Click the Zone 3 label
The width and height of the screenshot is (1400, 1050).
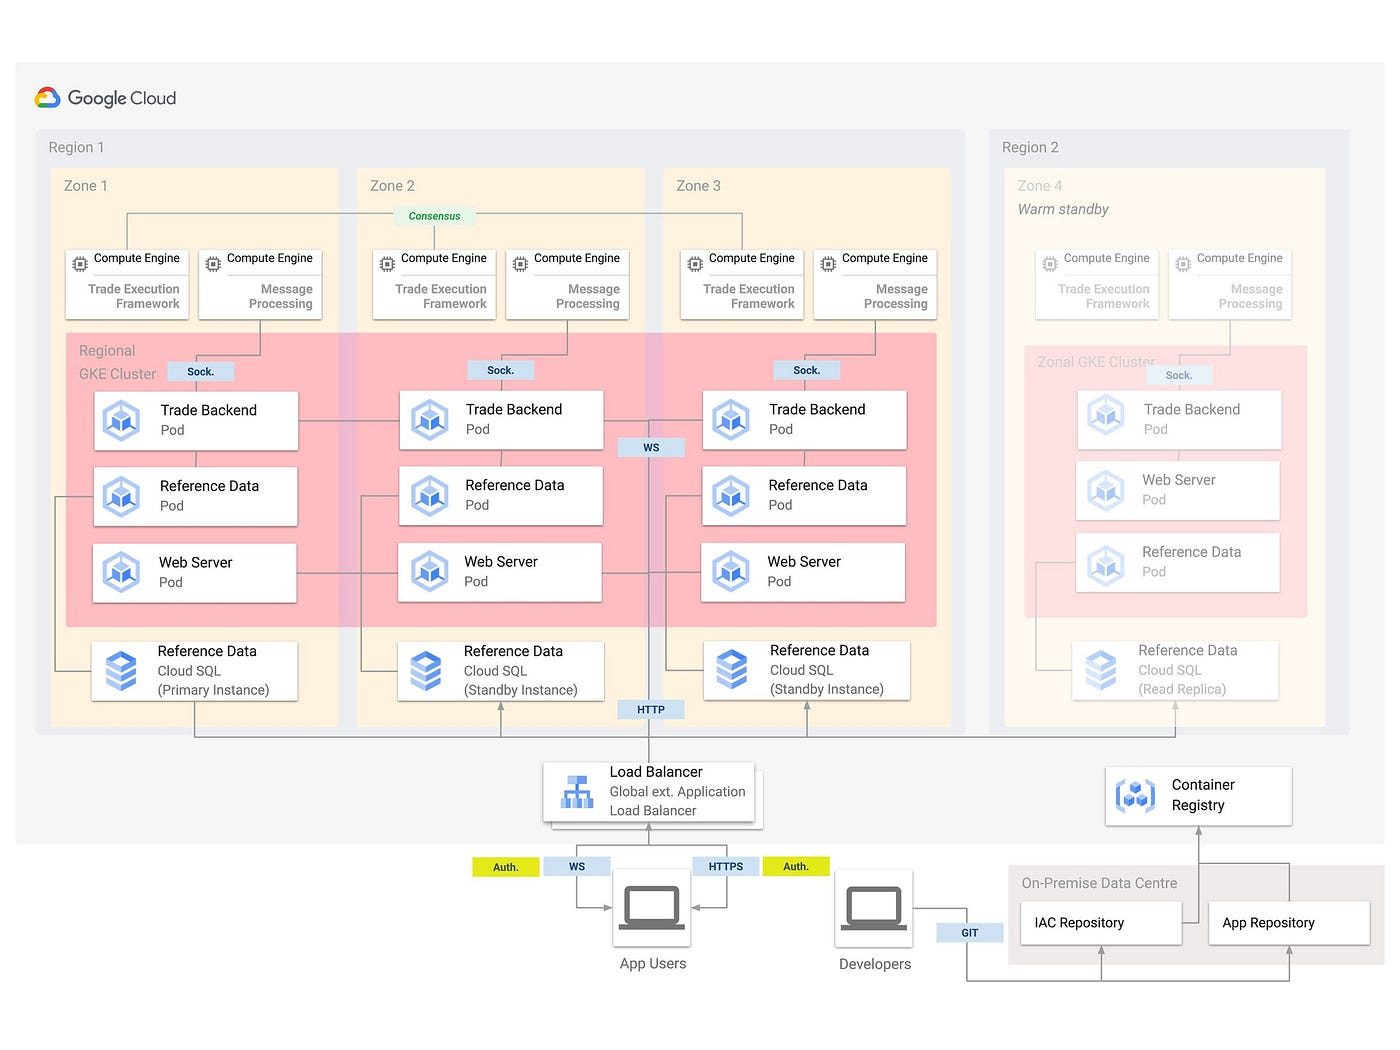click(698, 186)
